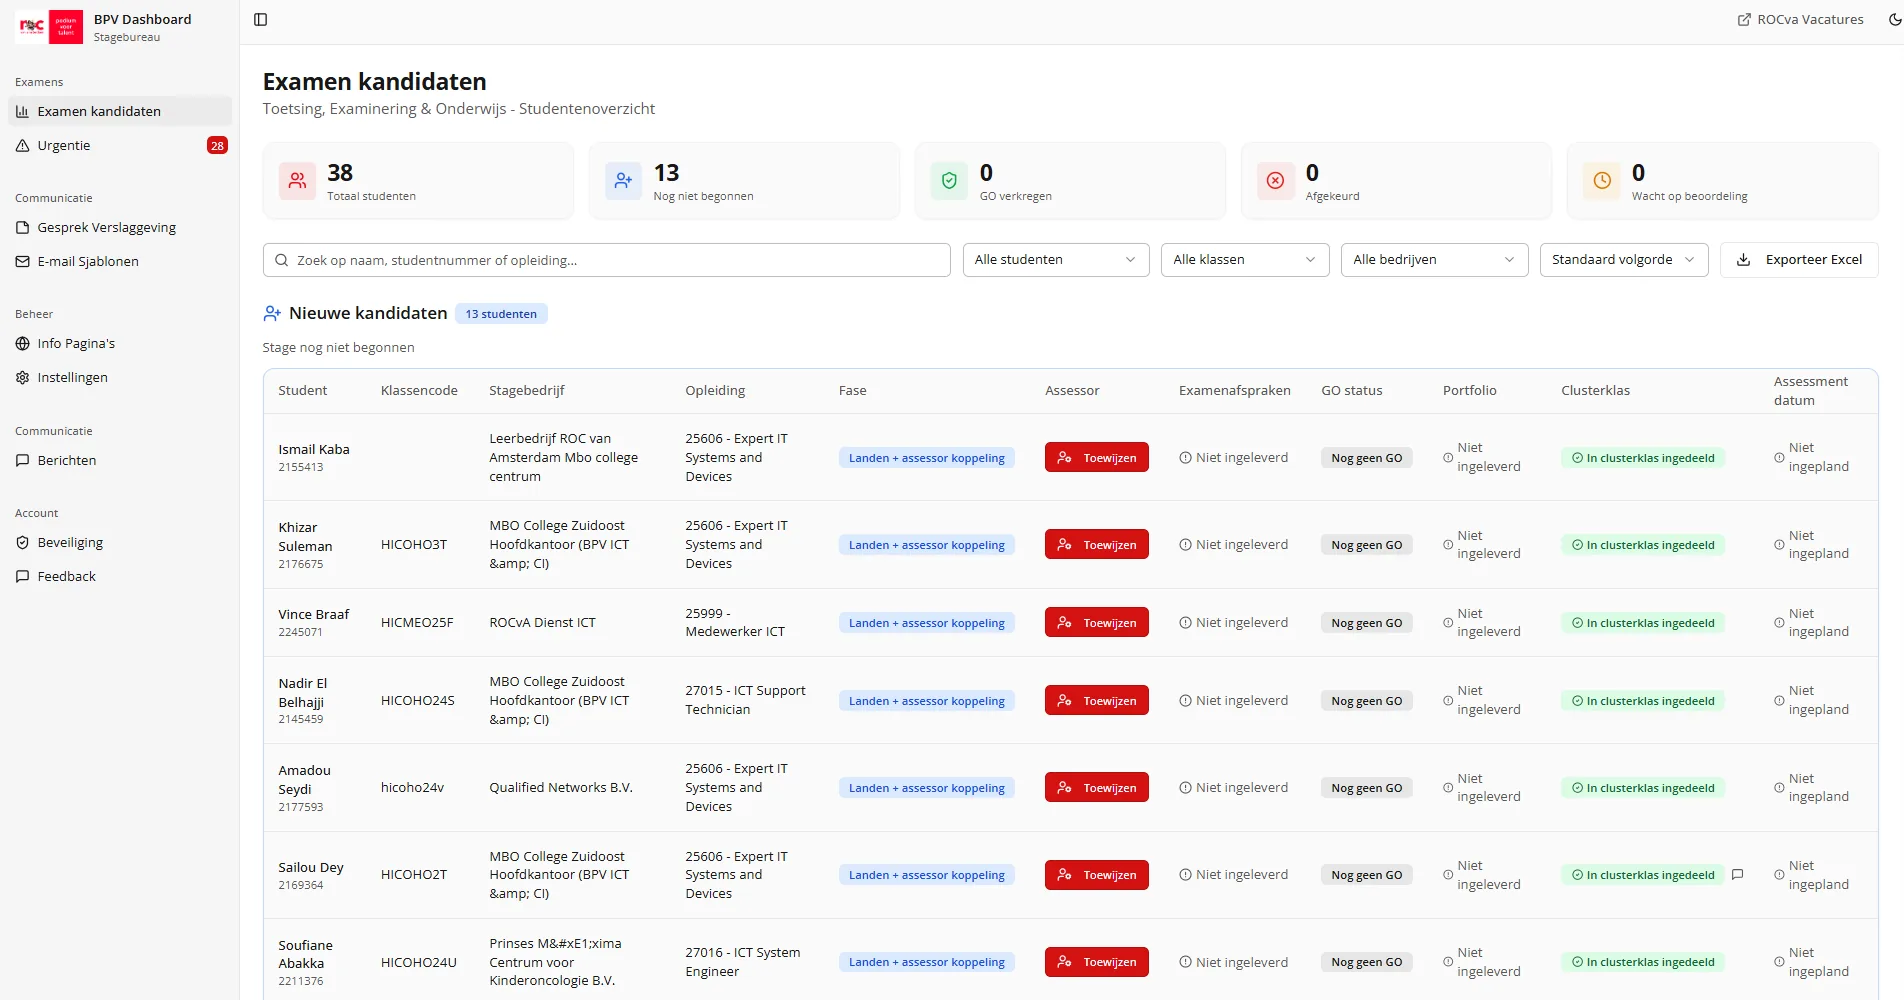
Task: Click student number 2245071
Action: coord(300,632)
